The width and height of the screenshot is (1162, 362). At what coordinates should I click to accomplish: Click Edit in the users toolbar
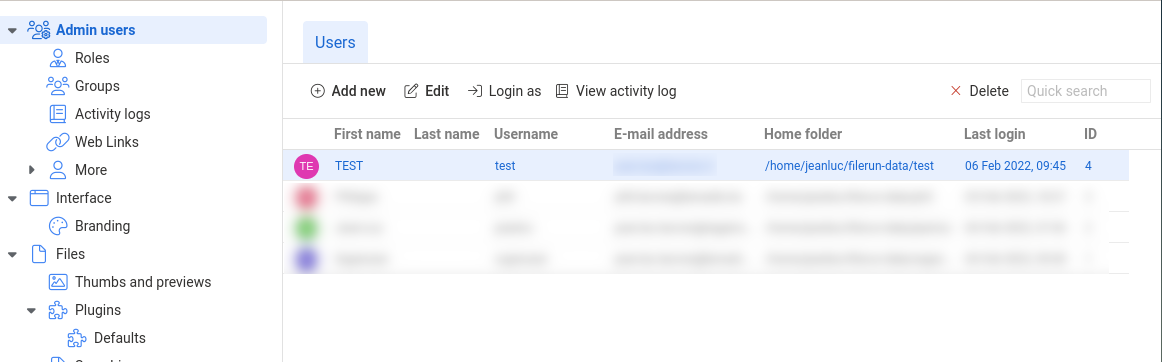point(426,91)
